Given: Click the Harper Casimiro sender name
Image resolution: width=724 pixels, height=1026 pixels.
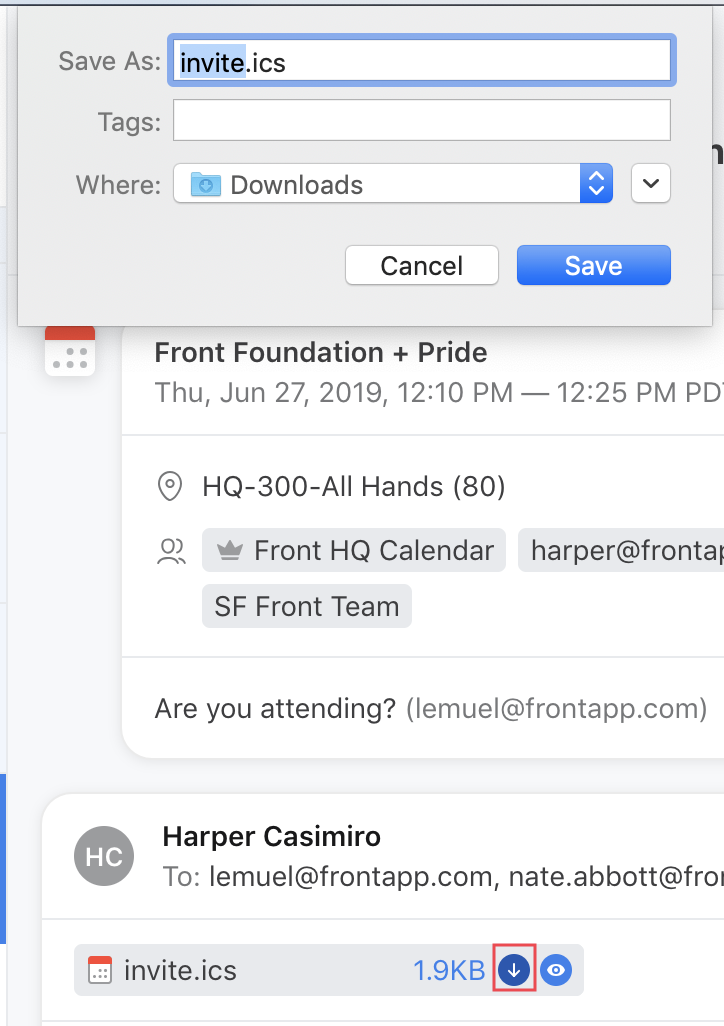Looking at the screenshot, I should point(272,836).
